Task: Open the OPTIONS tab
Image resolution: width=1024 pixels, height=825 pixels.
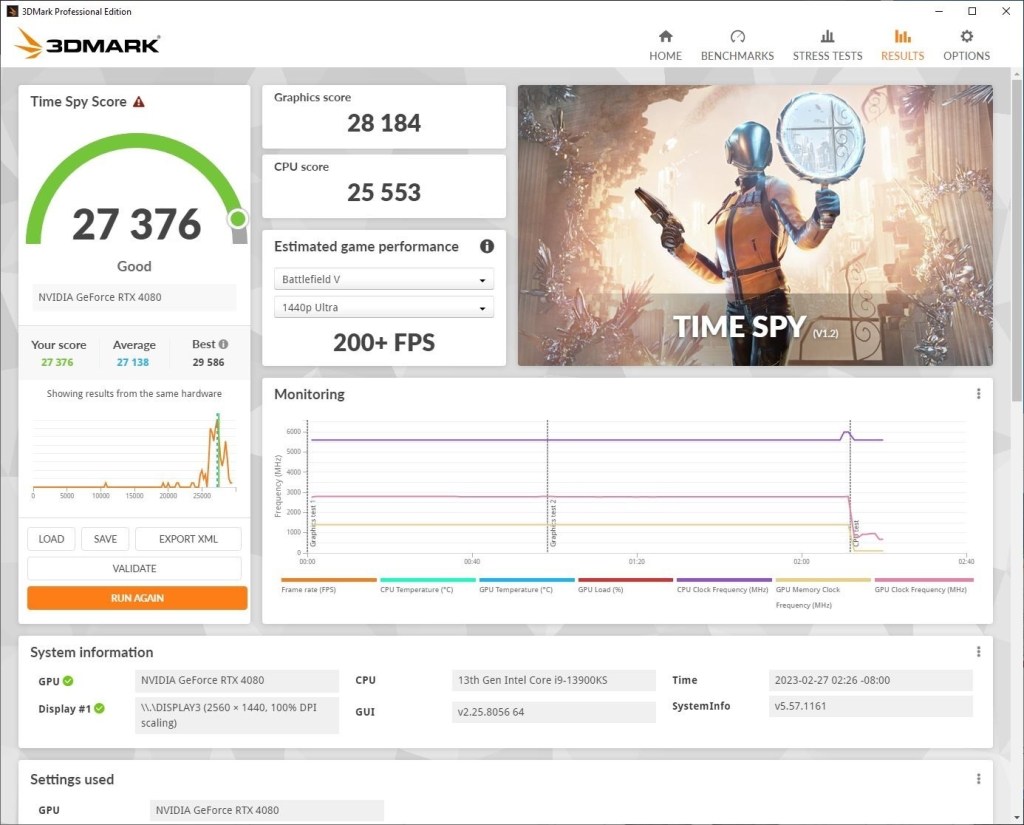Action: click(967, 46)
